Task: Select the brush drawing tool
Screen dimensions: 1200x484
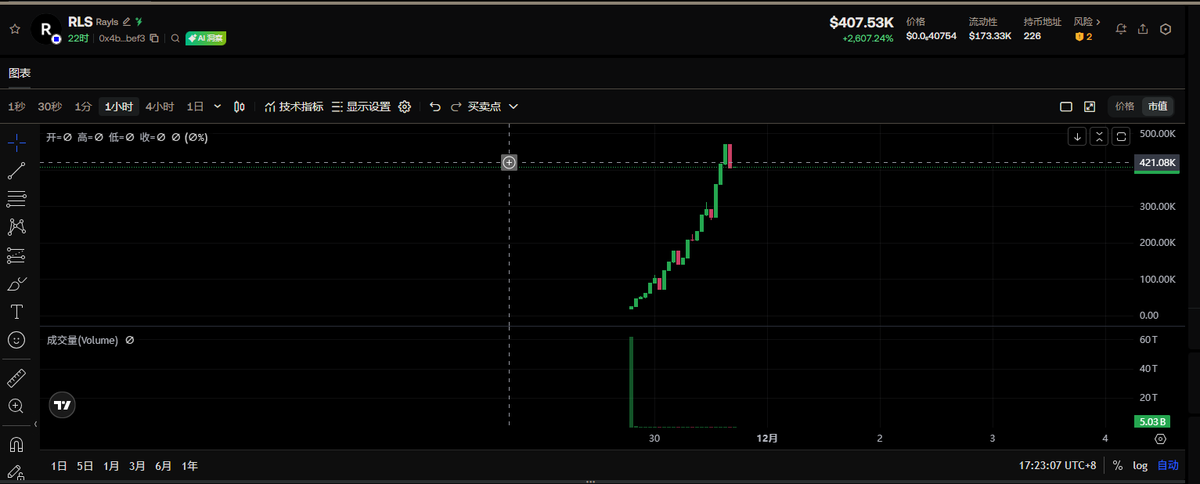Action: click(16, 283)
